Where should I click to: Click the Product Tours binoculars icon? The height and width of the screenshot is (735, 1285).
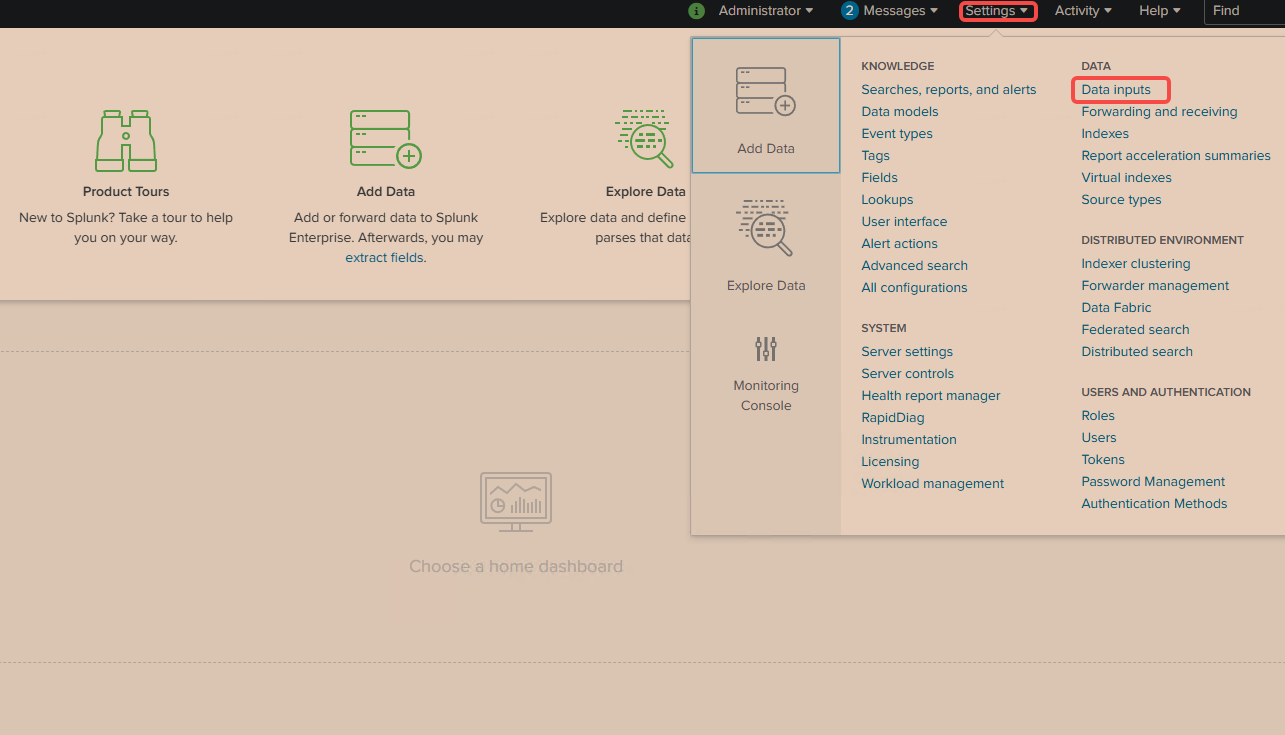click(x=126, y=141)
